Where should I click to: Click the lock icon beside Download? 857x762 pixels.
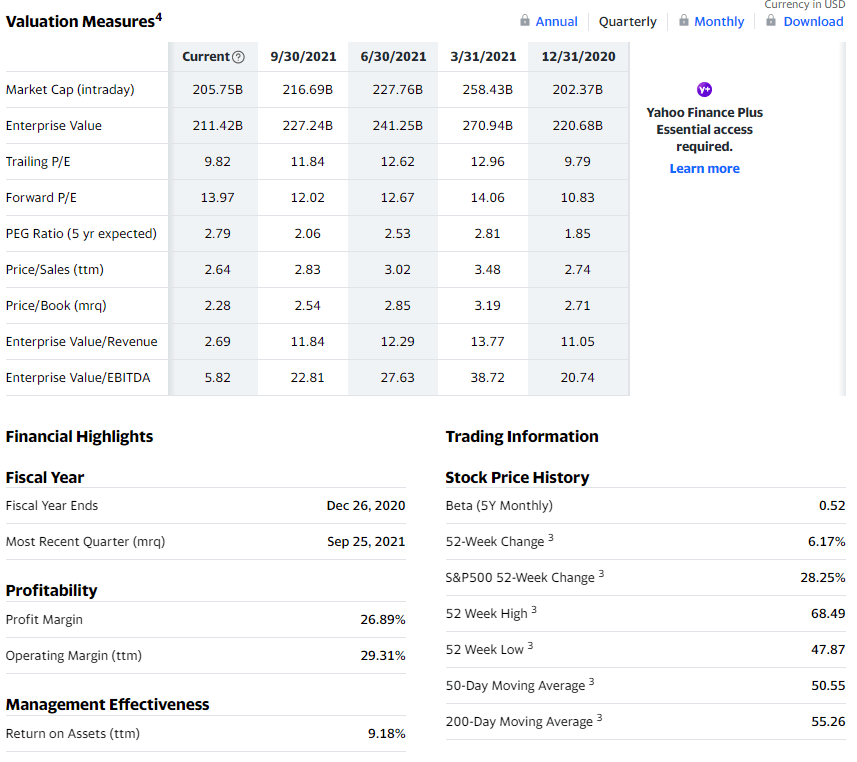pyautogui.click(x=772, y=21)
